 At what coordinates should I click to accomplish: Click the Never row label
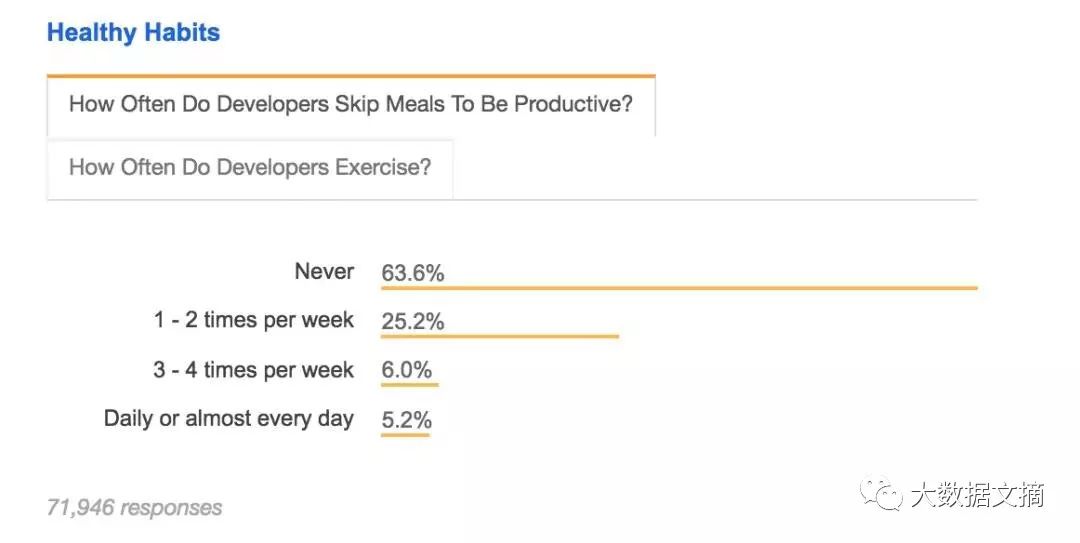pos(324,272)
